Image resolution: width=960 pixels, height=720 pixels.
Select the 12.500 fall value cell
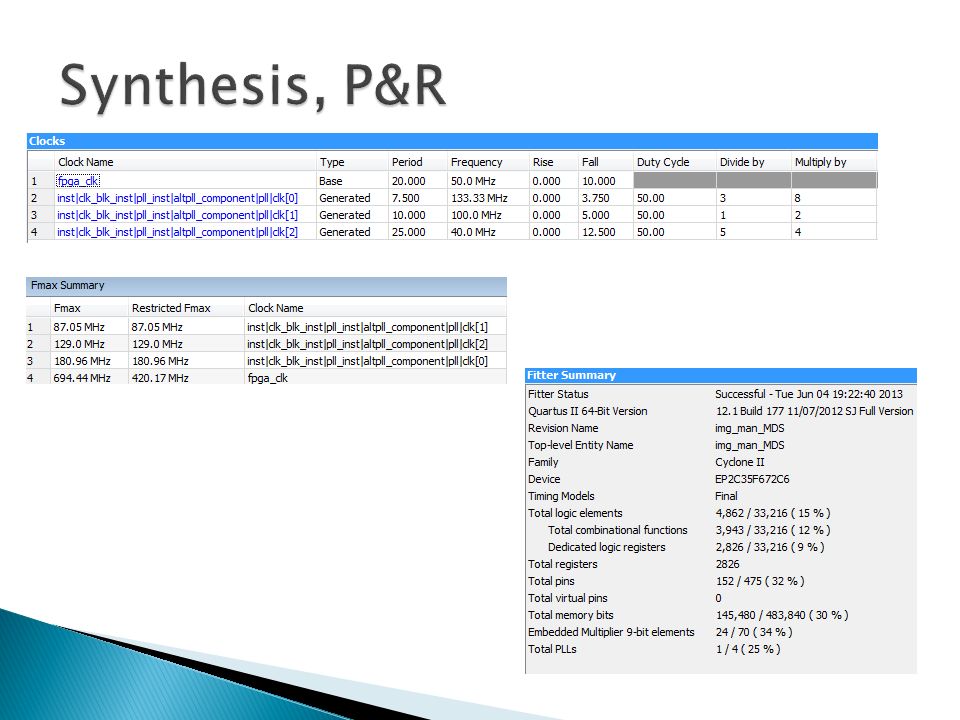[598, 233]
